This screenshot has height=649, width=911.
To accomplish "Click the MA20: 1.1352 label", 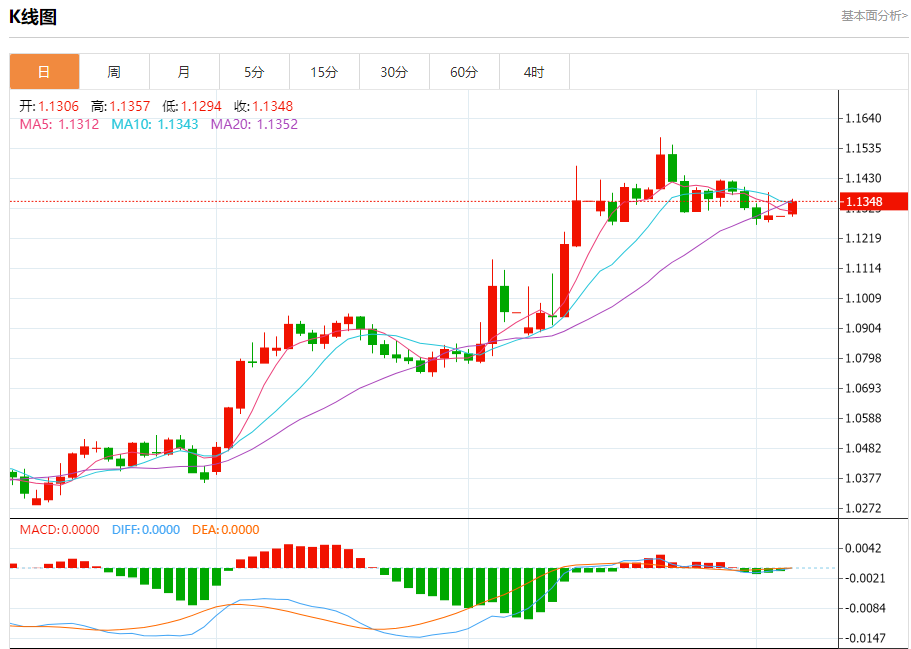I will point(254,124).
